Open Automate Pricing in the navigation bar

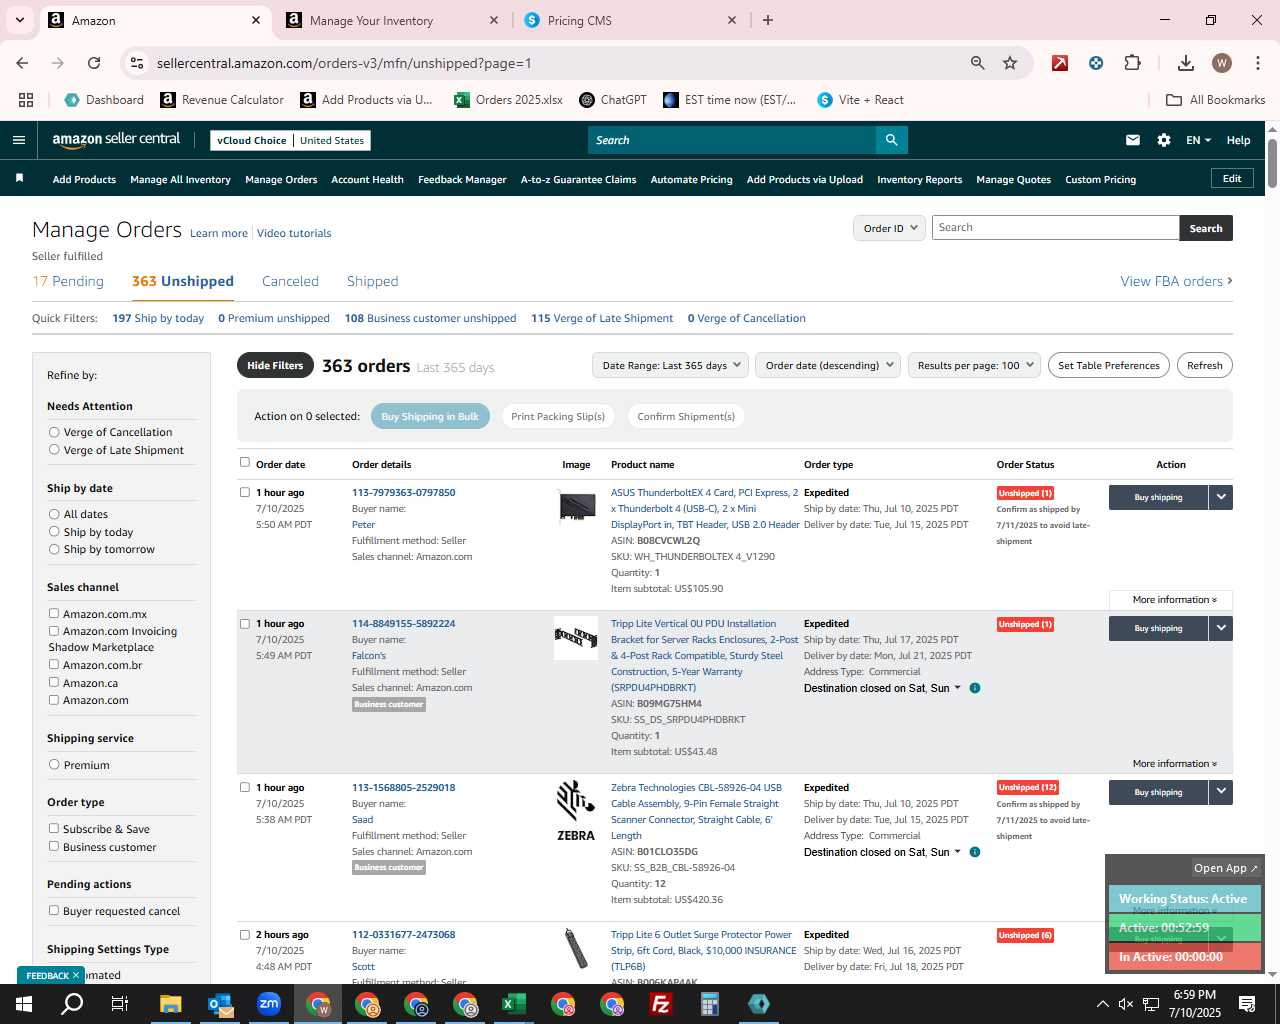tap(691, 180)
